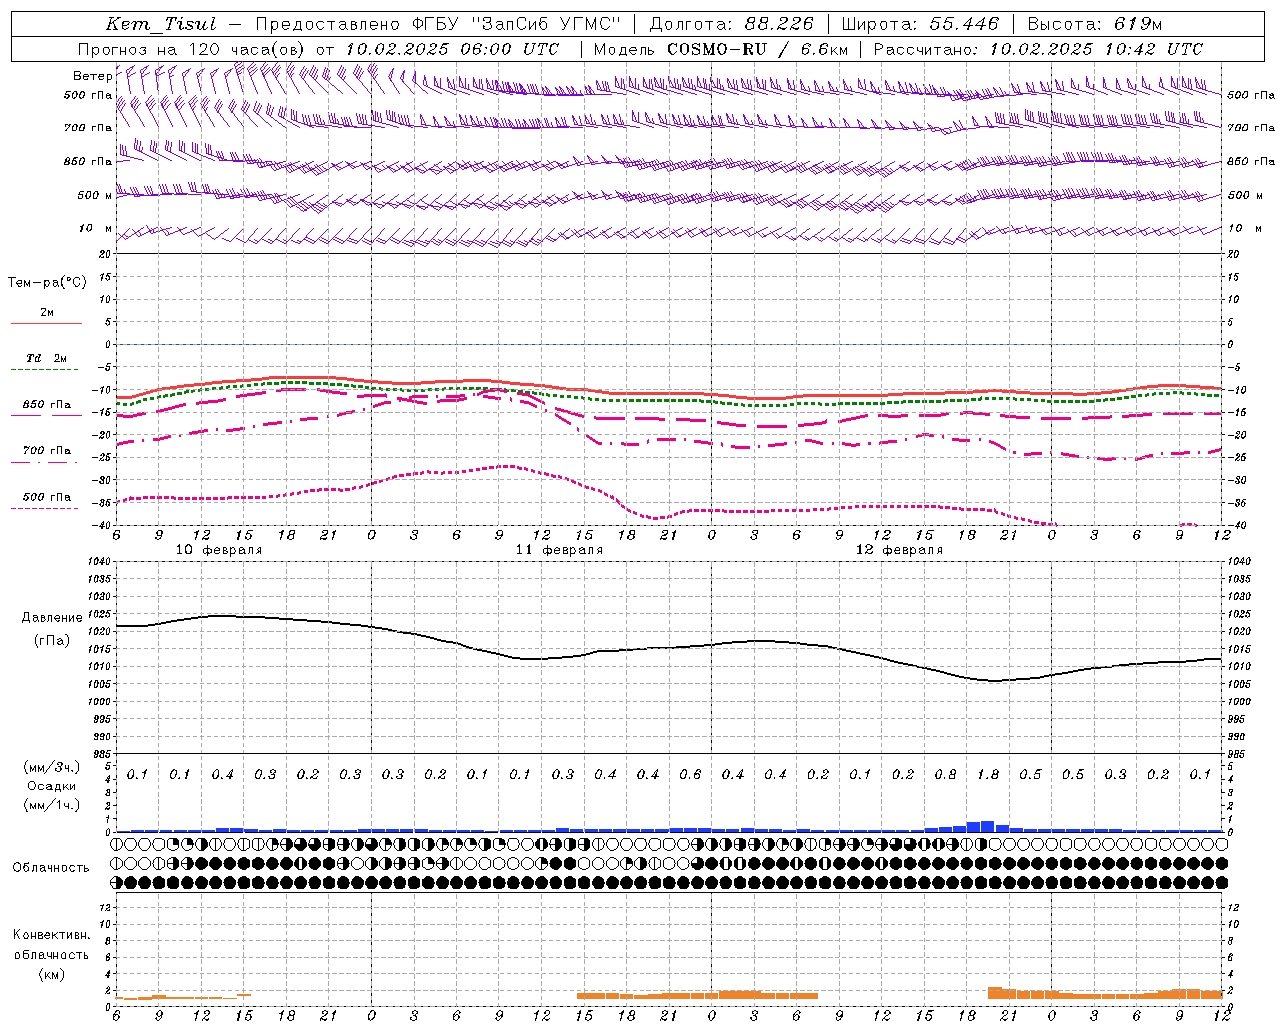
Task: Click the "Рассчитано: 10.02.2025 10:42 UTC" timestamp
Action: click(x=1038, y=49)
